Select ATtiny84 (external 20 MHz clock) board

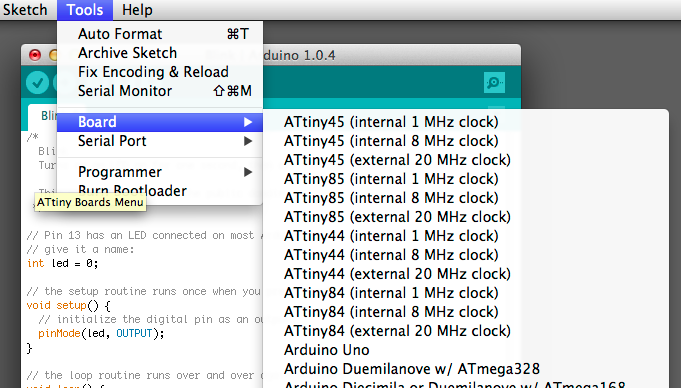pyautogui.click(x=466, y=331)
